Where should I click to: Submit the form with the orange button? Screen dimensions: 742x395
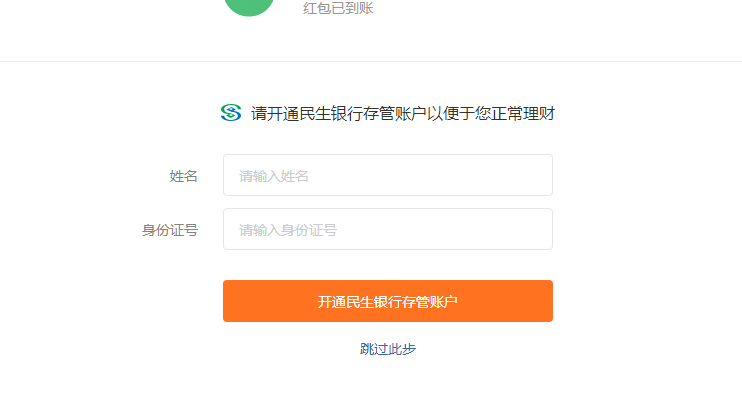point(388,301)
